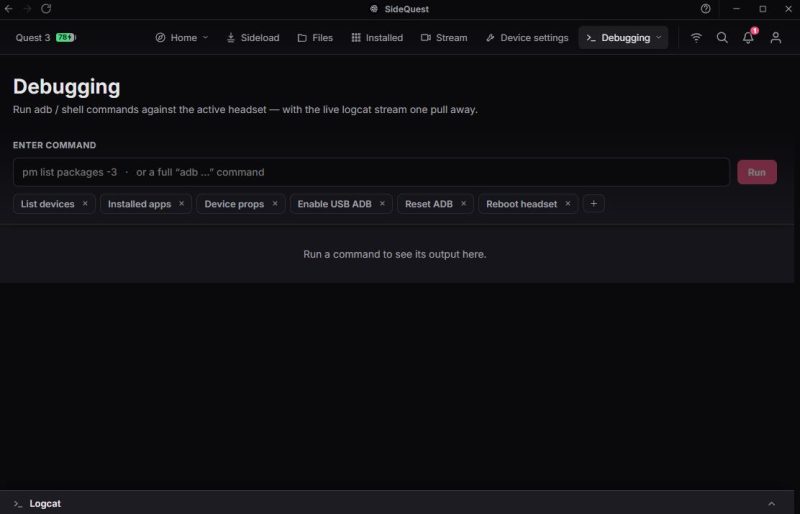Run the Enable USB ADB preset

[x=334, y=204]
